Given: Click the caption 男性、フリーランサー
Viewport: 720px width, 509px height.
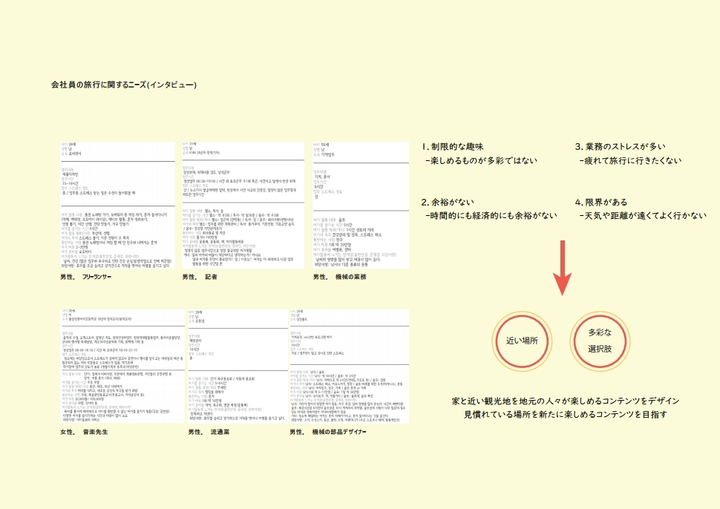Looking at the screenshot, I should pos(86,277).
